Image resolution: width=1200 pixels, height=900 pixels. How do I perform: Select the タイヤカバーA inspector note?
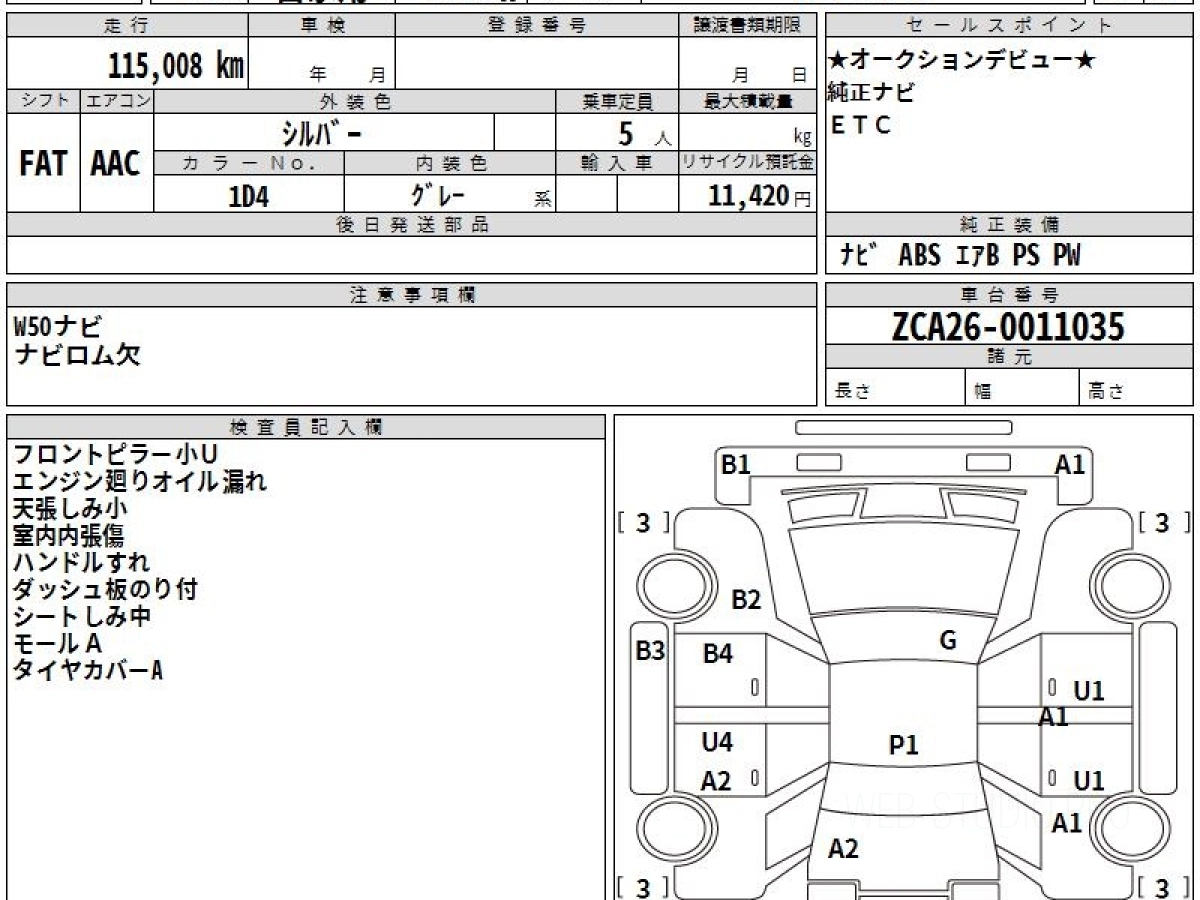[88, 671]
